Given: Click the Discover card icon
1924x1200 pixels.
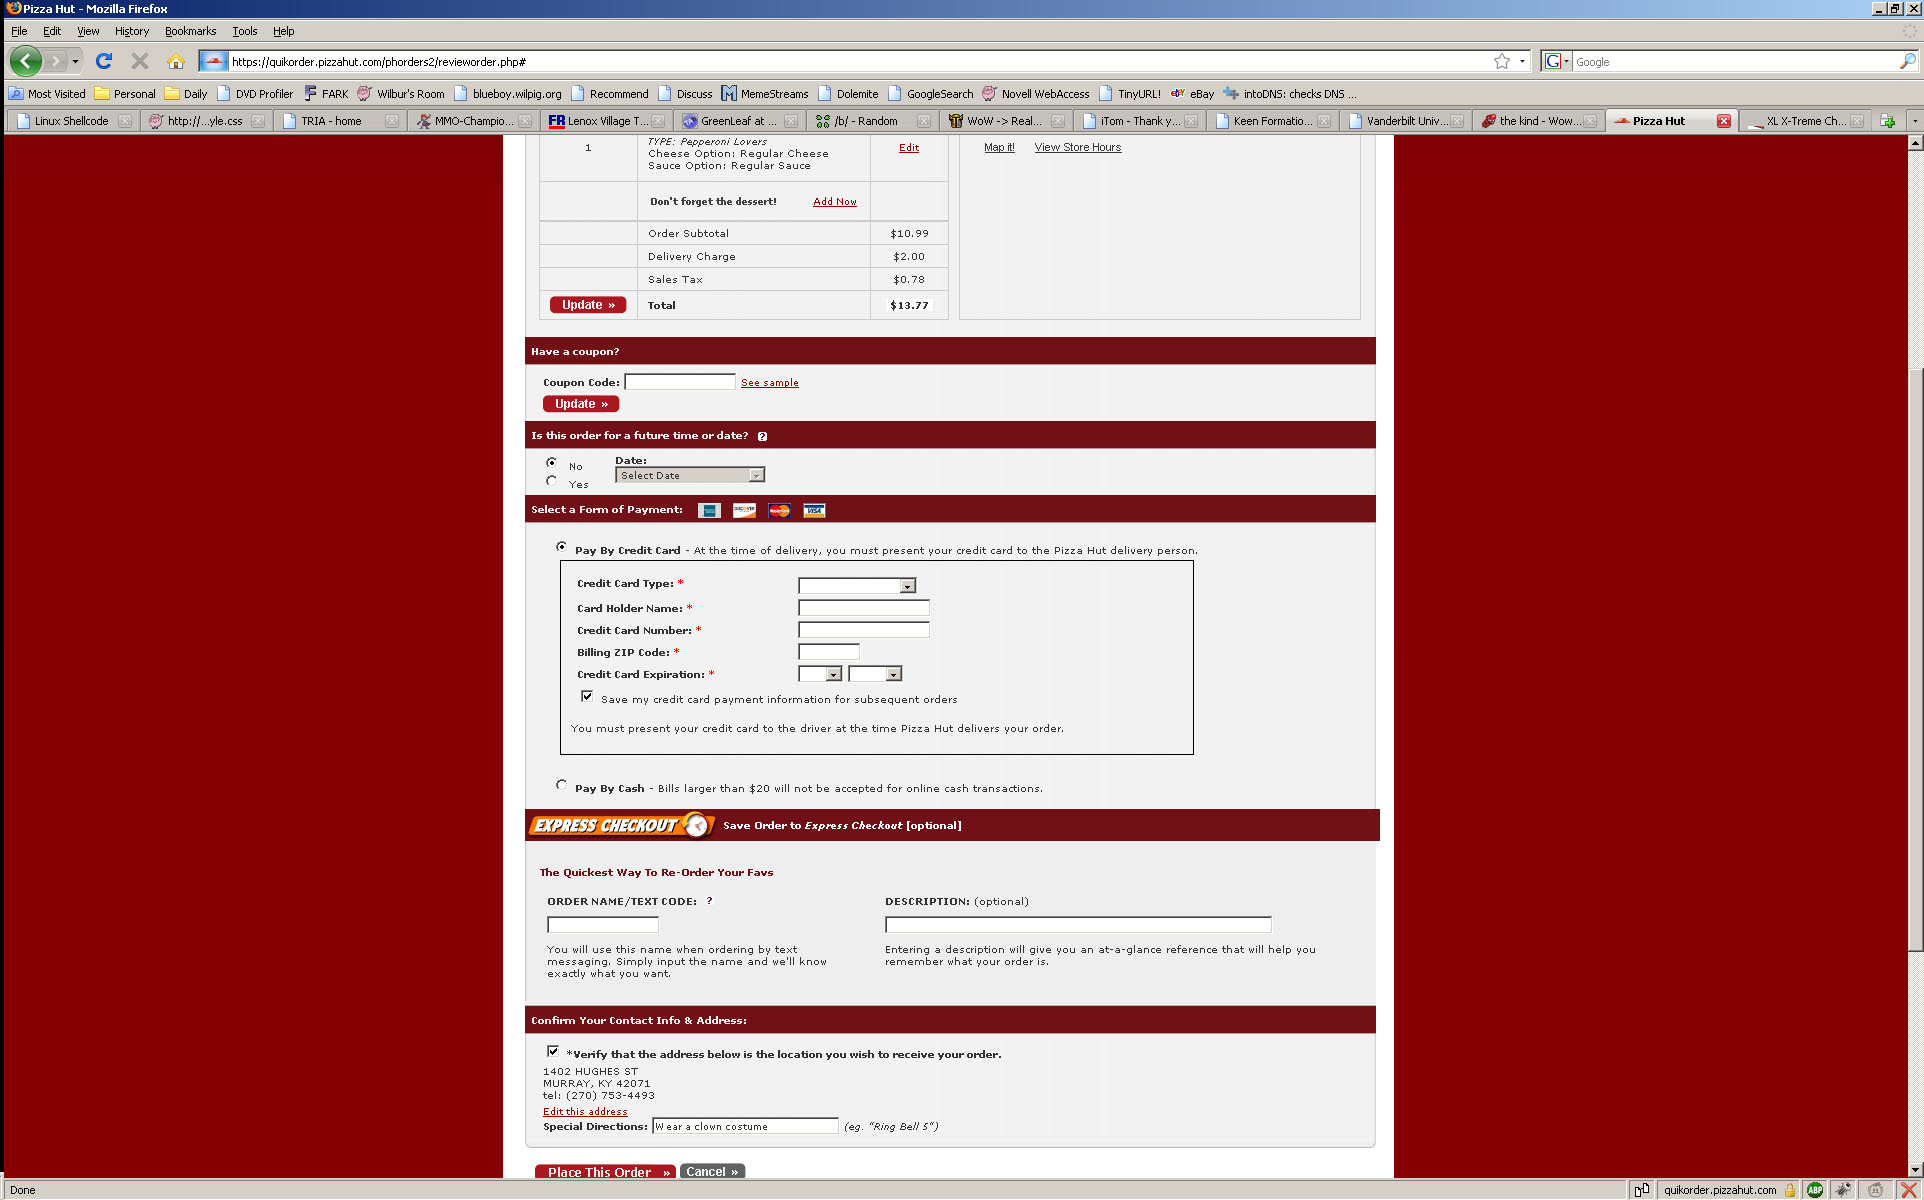Looking at the screenshot, I should [744, 510].
